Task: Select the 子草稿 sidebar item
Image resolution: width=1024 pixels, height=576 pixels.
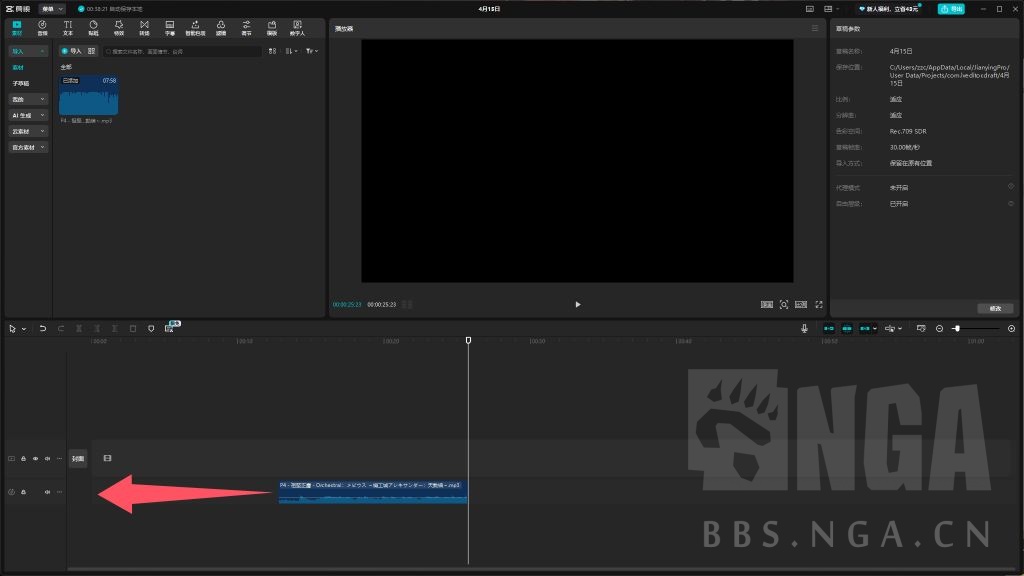Action: tap(21, 83)
